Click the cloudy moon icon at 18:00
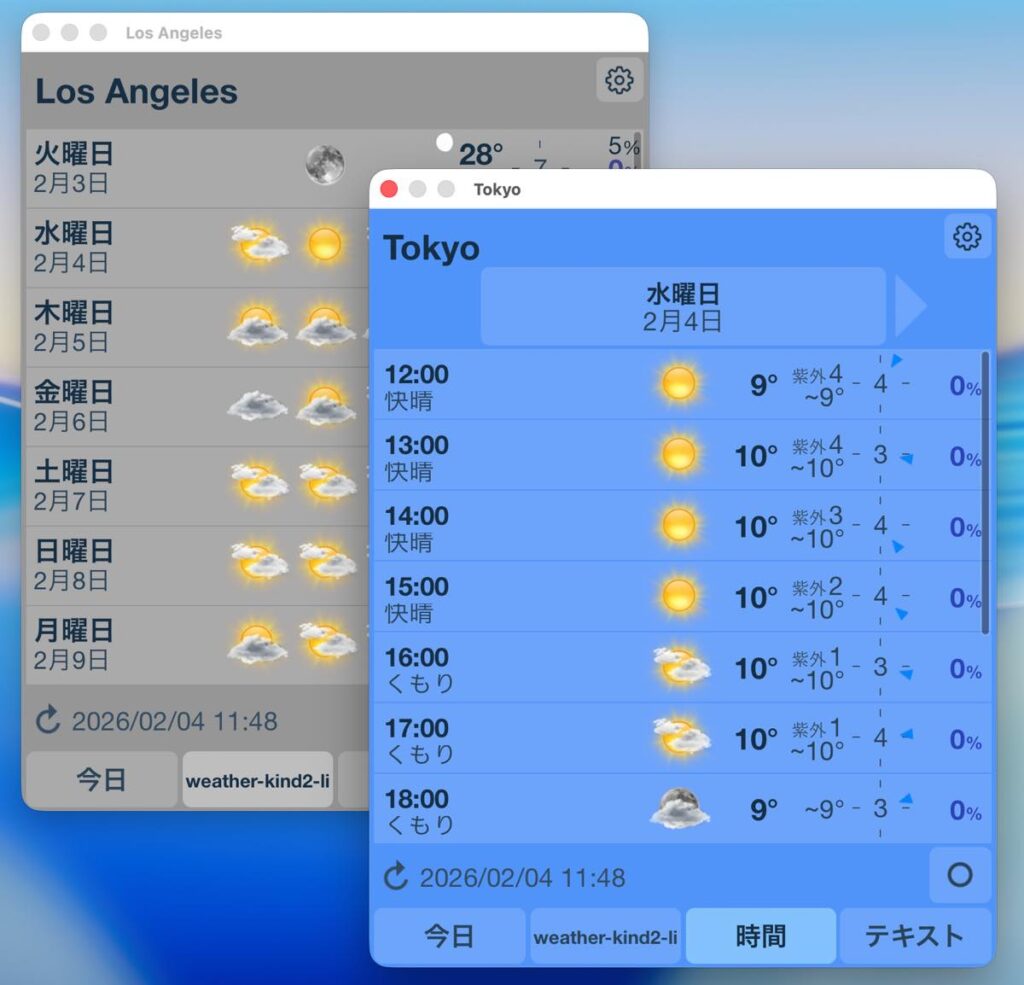The image size is (1024, 985). coord(679,809)
